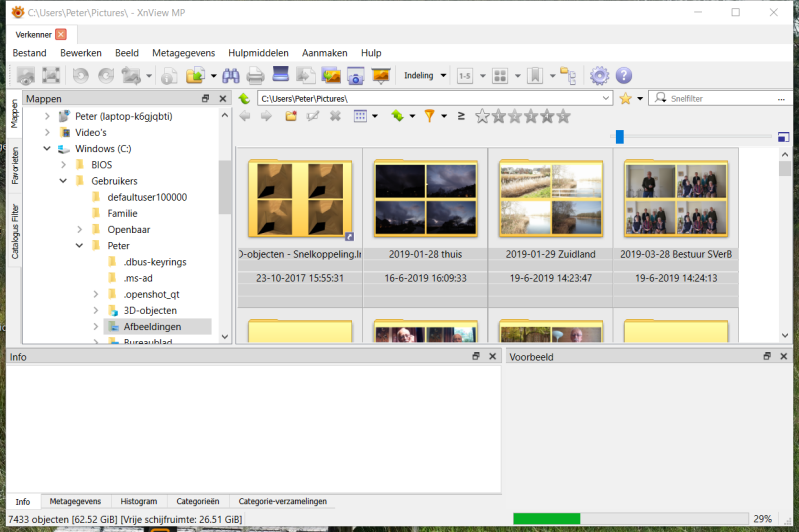The image size is (799, 532).
Task: Click the printer icon in toolbar
Action: pos(255,76)
